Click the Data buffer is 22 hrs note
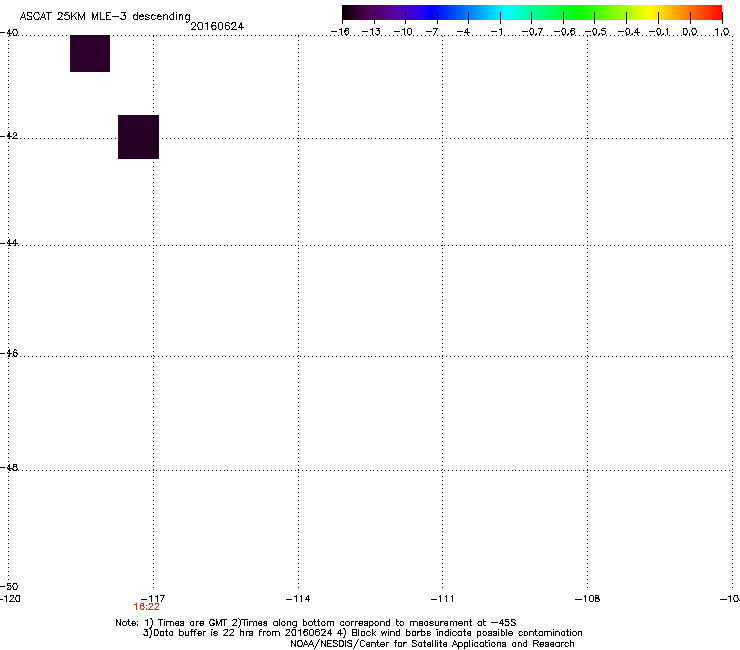 point(362,633)
